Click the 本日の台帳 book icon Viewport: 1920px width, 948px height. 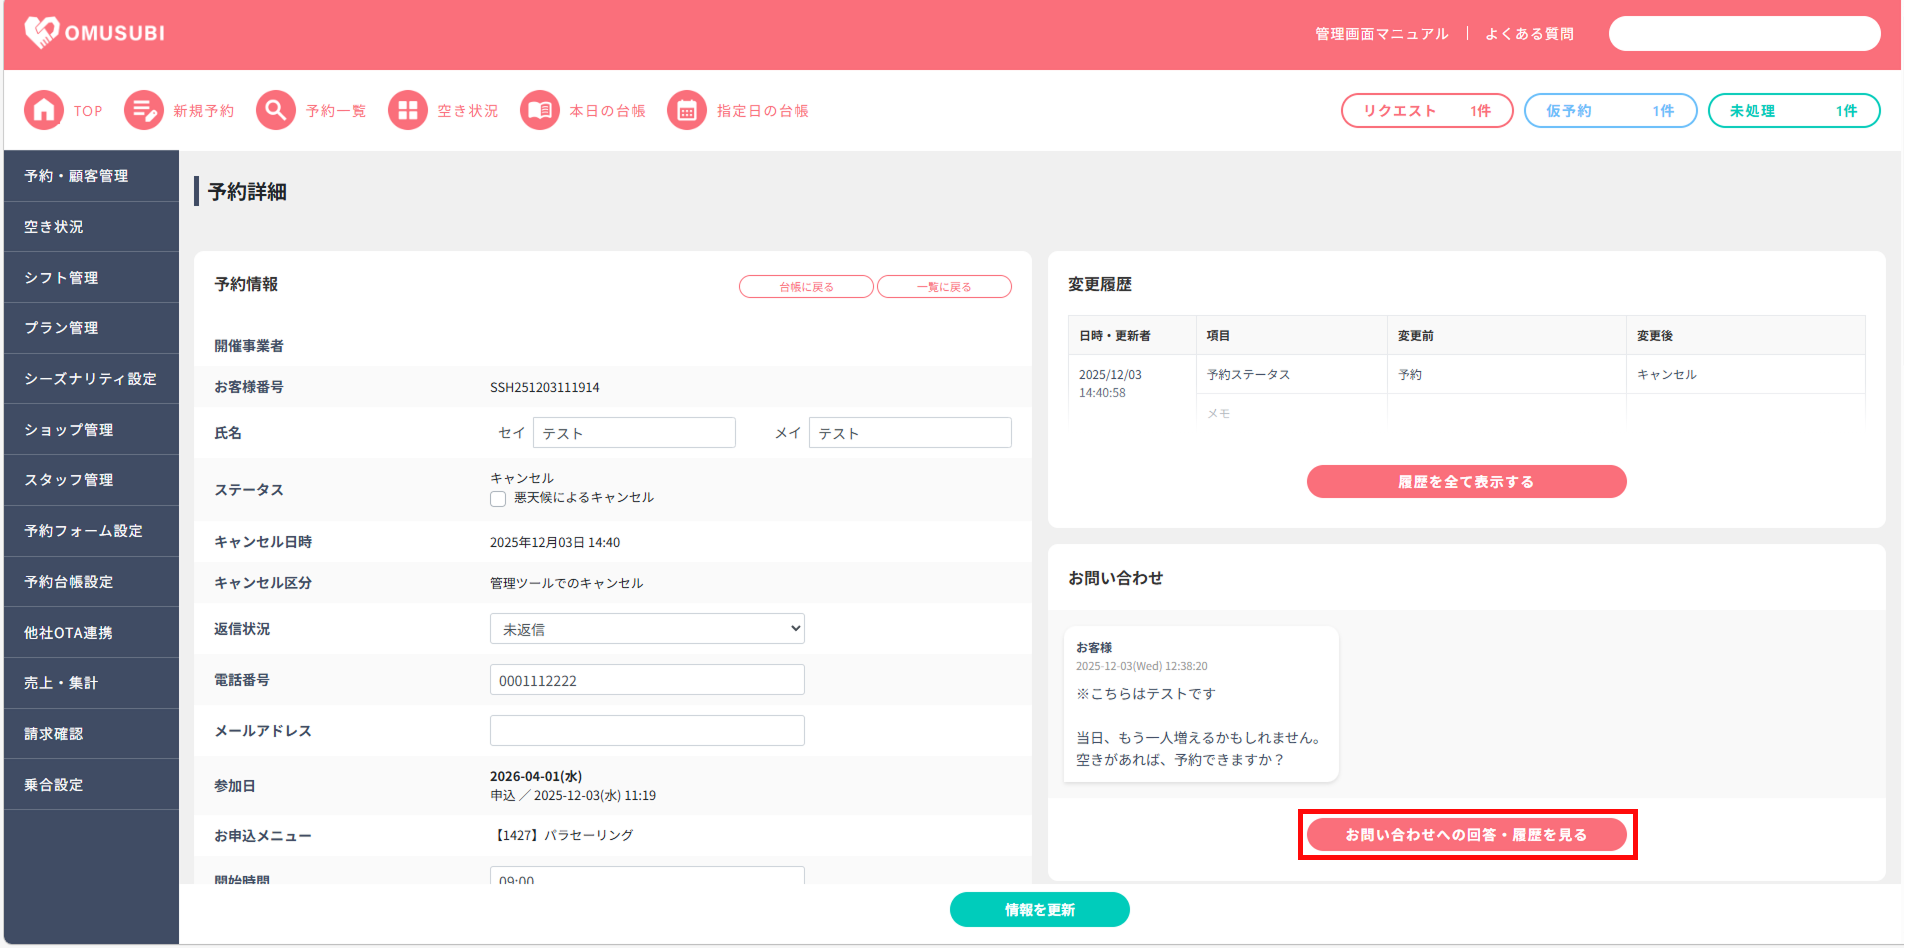[540, 110]
